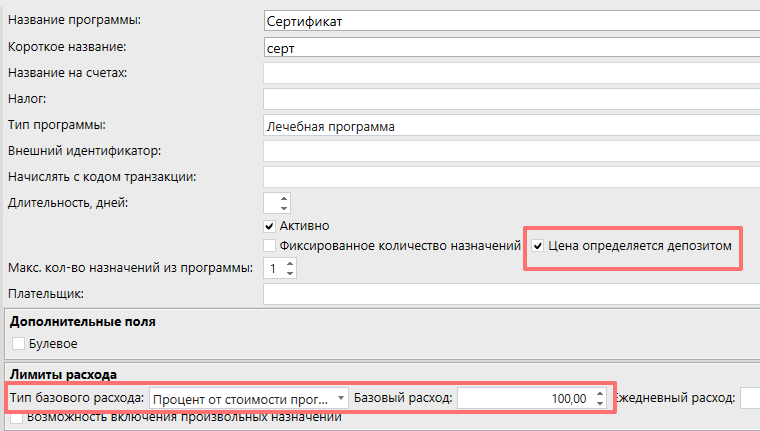
Task: Focus the Название на счетах field
Action: click(x=510, y=72)
